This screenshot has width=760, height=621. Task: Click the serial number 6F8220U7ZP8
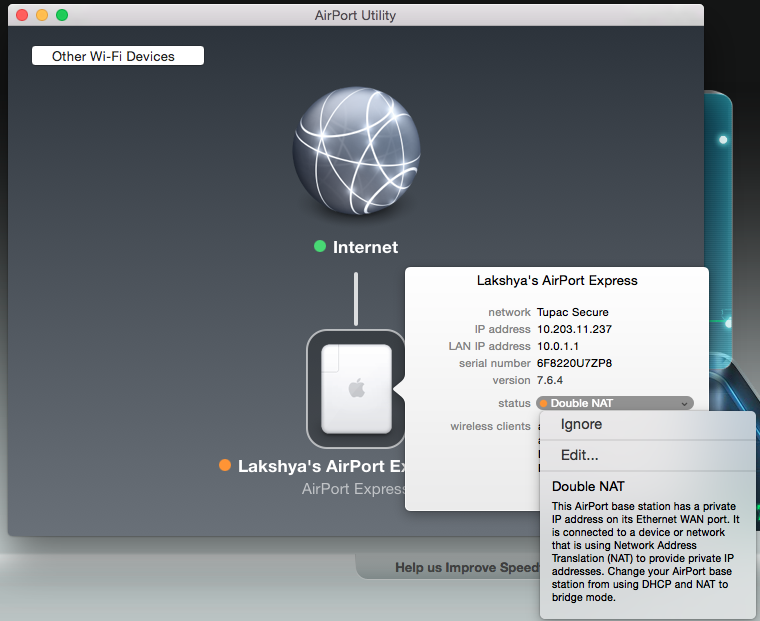point(574,363)
